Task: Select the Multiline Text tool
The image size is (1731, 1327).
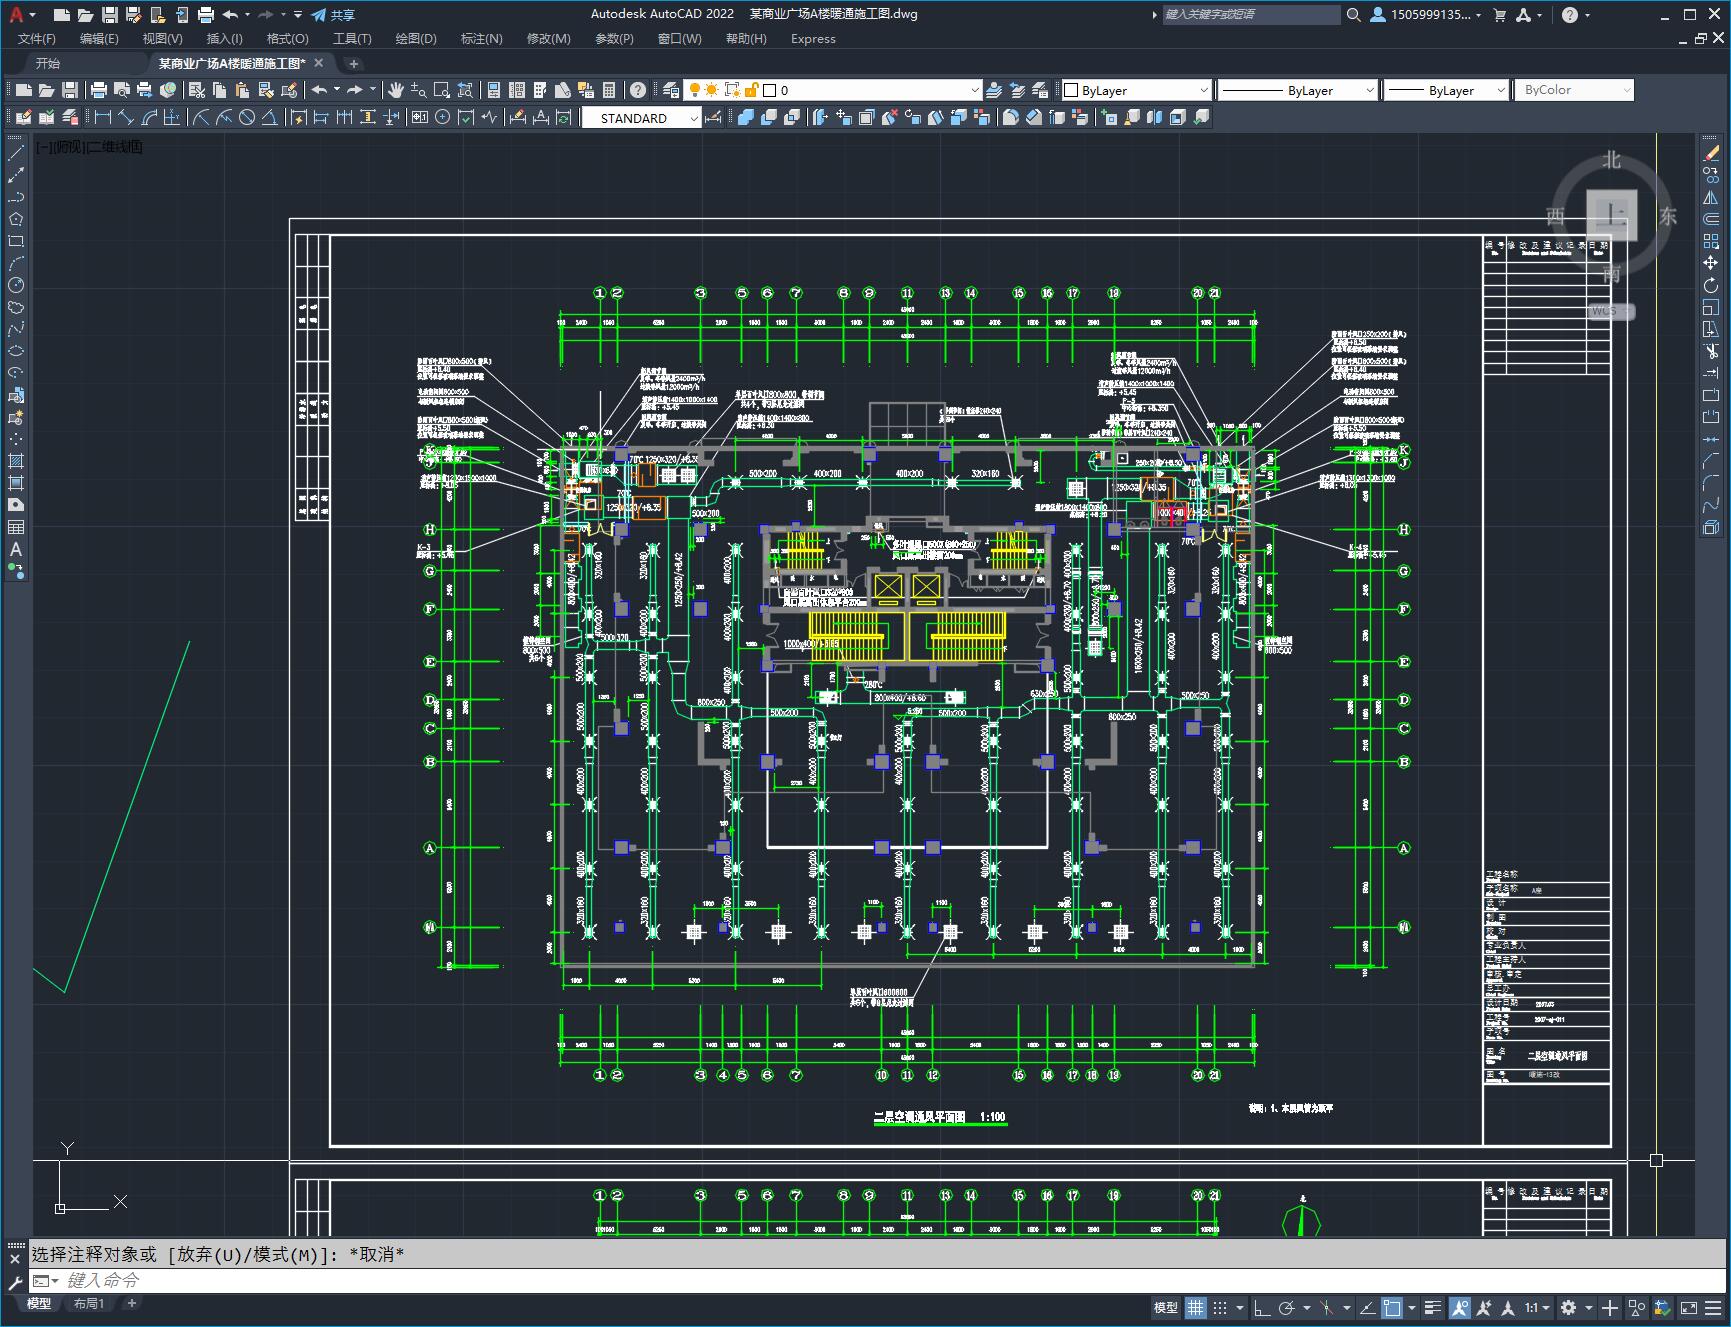Action: [x=16, y=549]
